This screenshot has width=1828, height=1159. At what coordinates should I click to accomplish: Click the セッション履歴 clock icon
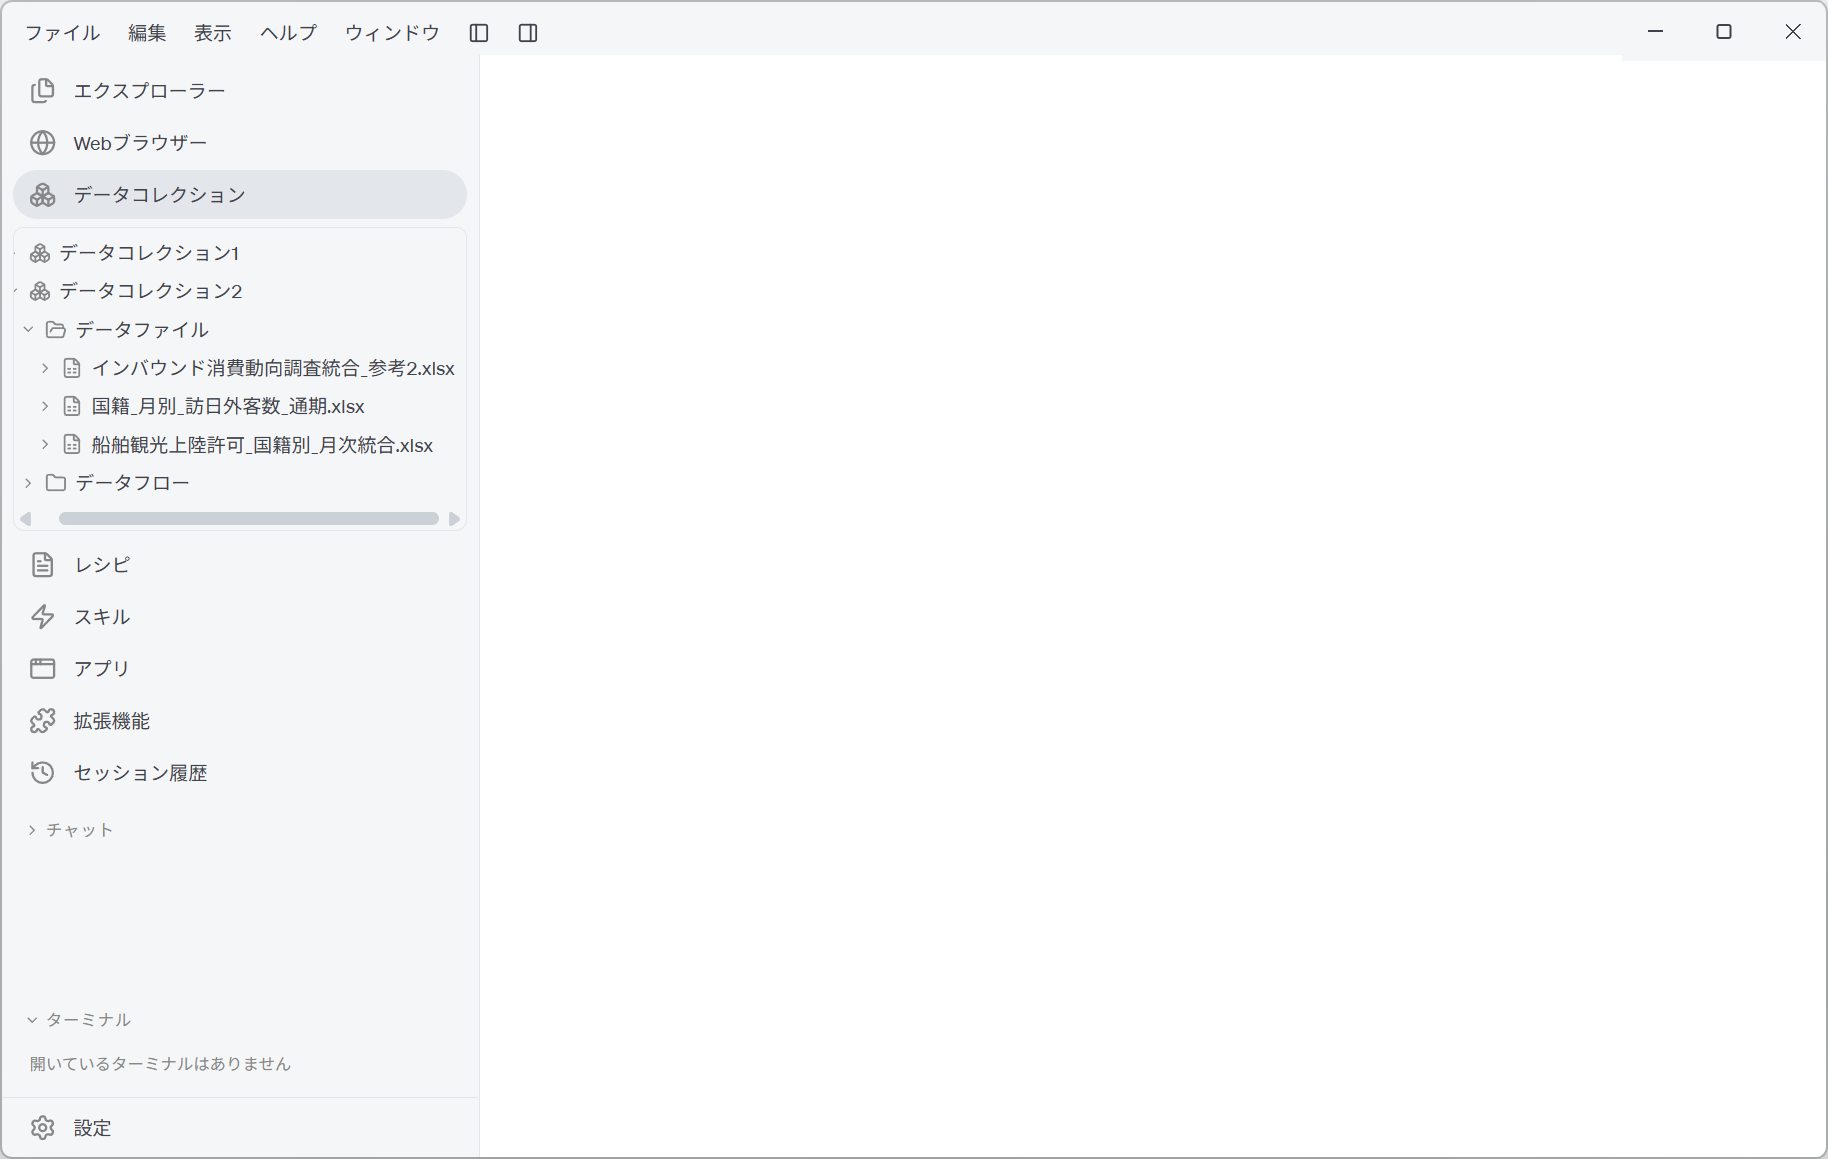[x=42, y=773]
